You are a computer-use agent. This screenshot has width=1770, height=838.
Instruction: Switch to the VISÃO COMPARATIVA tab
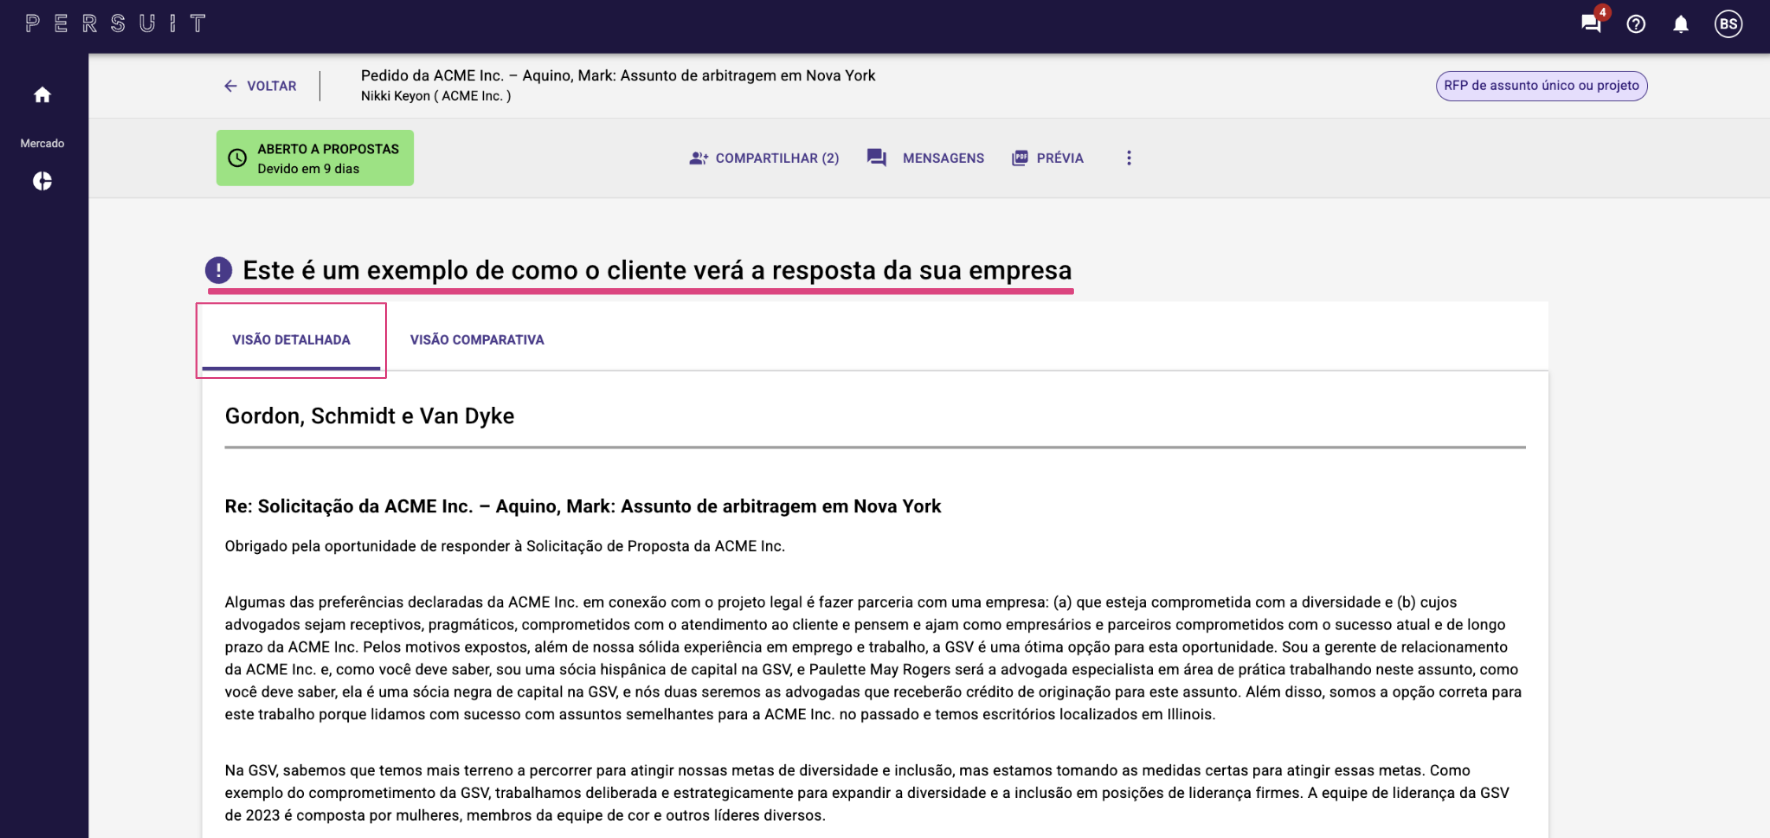(477, 340)
